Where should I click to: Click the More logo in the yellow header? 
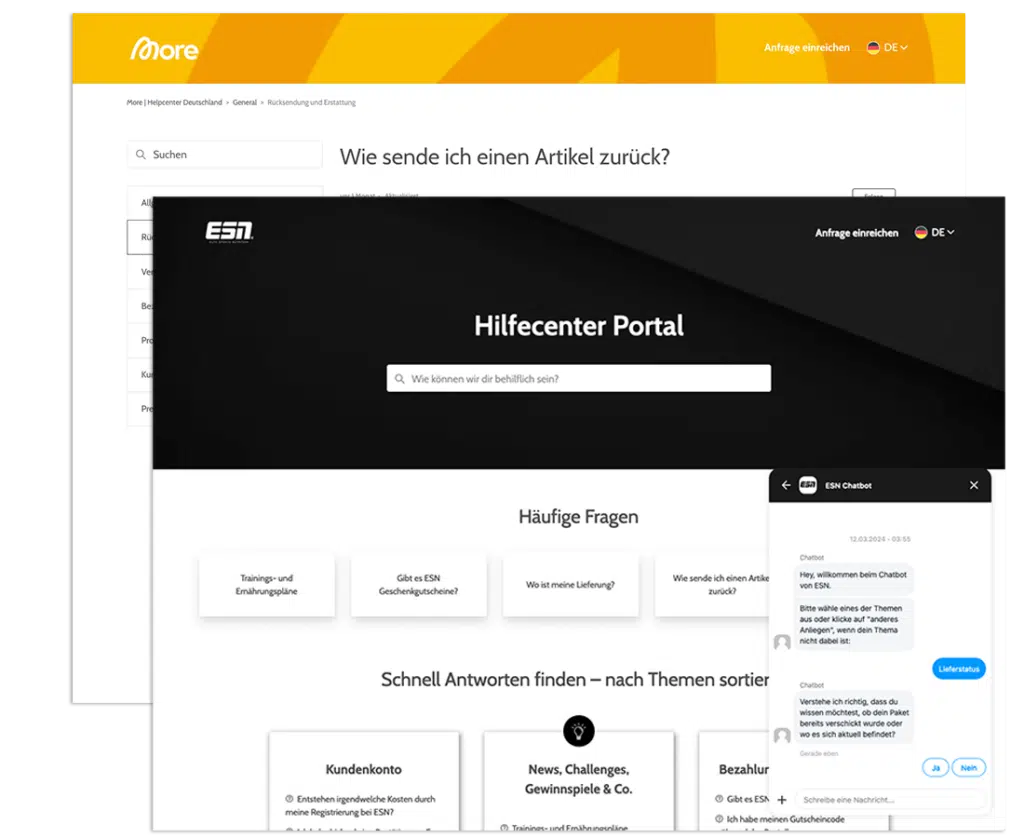click(x=164, y=49)
